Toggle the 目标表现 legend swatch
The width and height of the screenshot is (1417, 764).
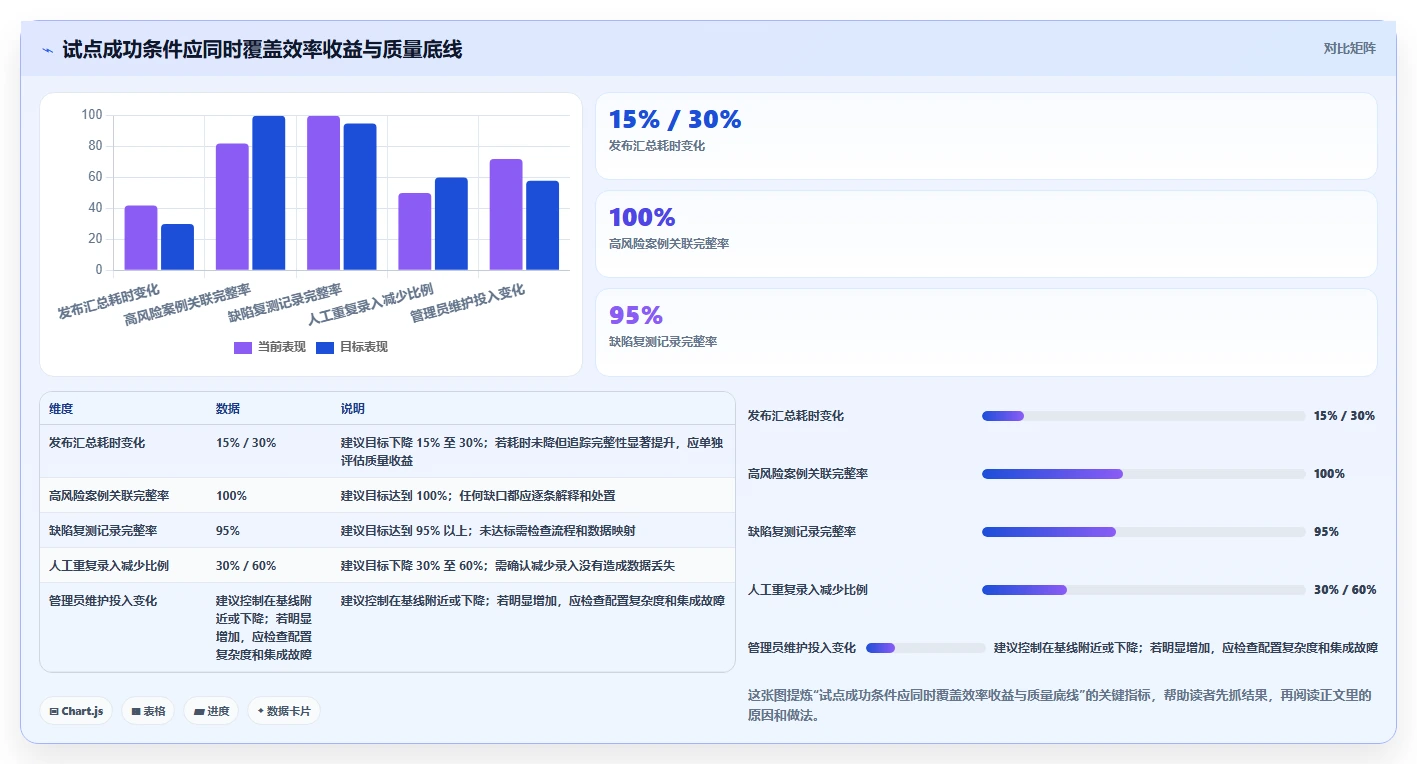pos(325,347)
